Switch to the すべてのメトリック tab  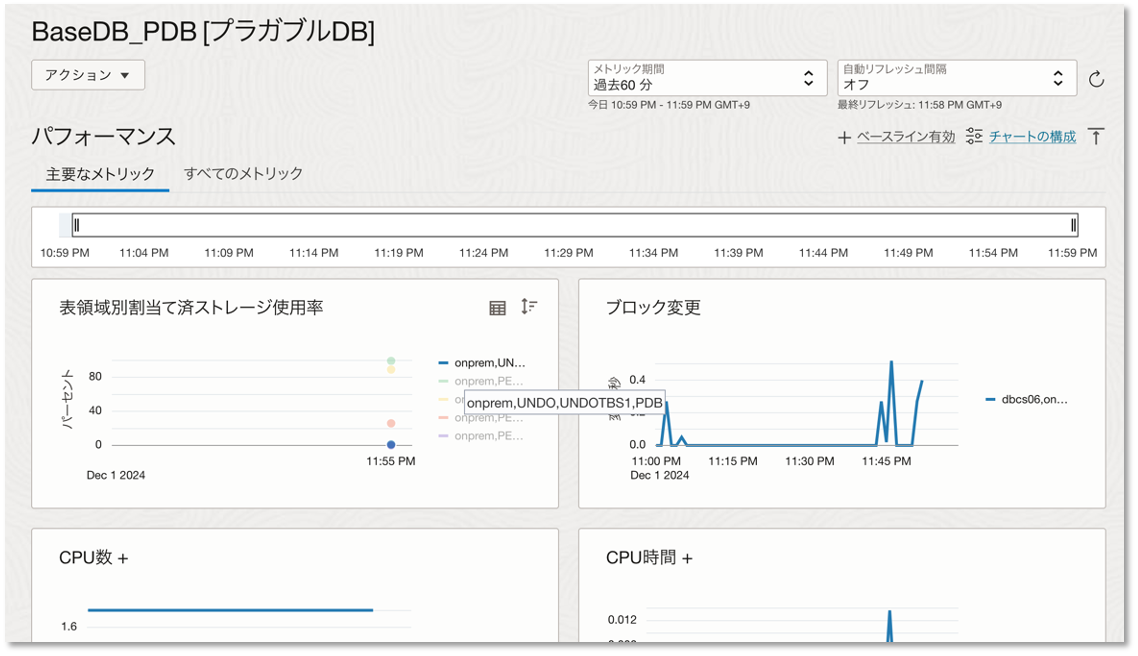243,174
